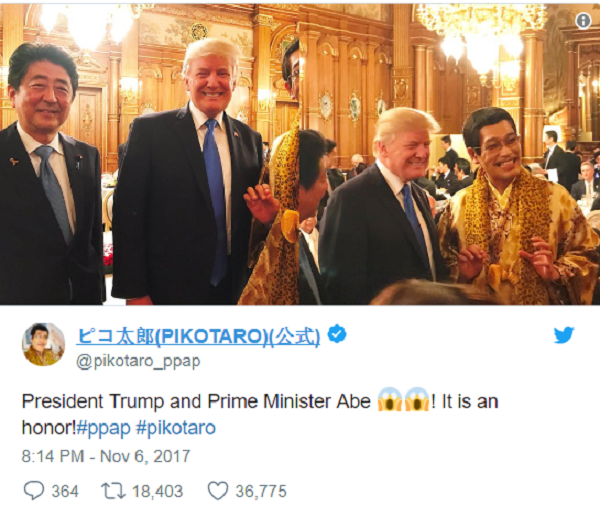Open the @pikotaro_ppap handle
The height and width of the screenshot is (518, 600).
click(x=138, y=362)
